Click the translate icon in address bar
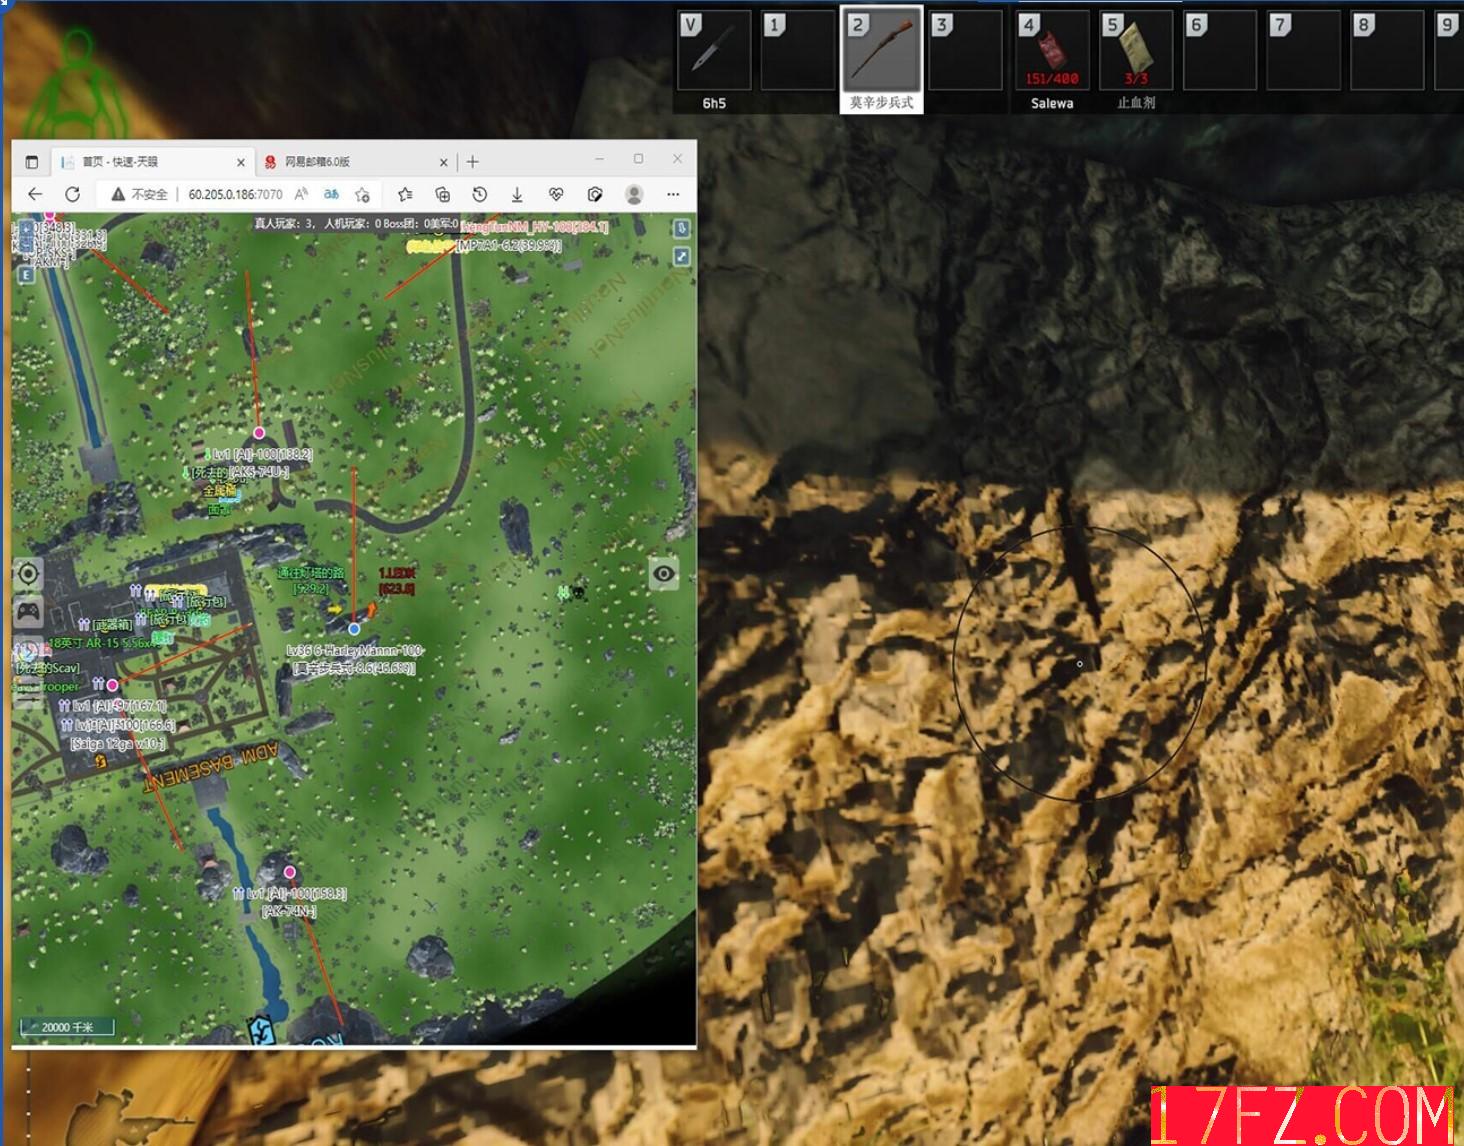 [x=331, y=194]
